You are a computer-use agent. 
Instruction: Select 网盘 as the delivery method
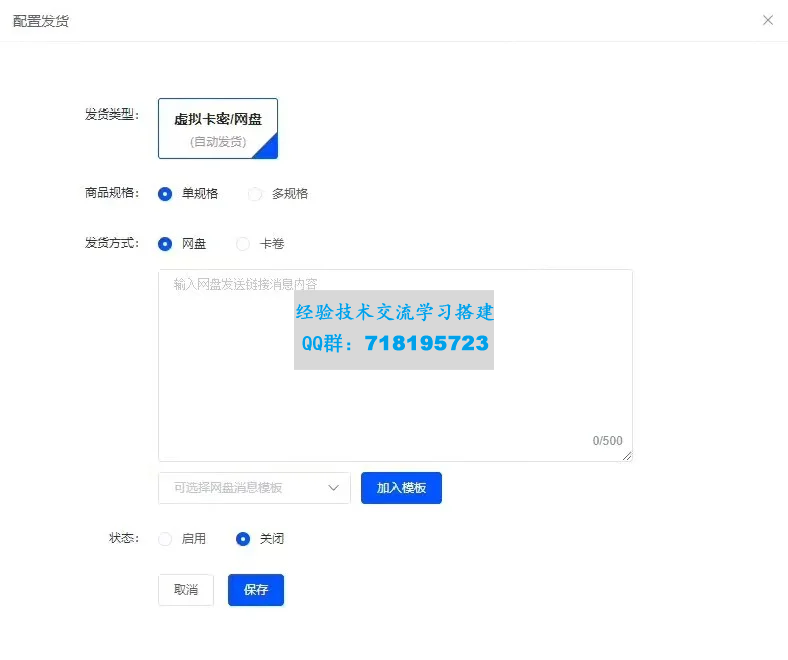pyautogui.click(x=165, y=243)
